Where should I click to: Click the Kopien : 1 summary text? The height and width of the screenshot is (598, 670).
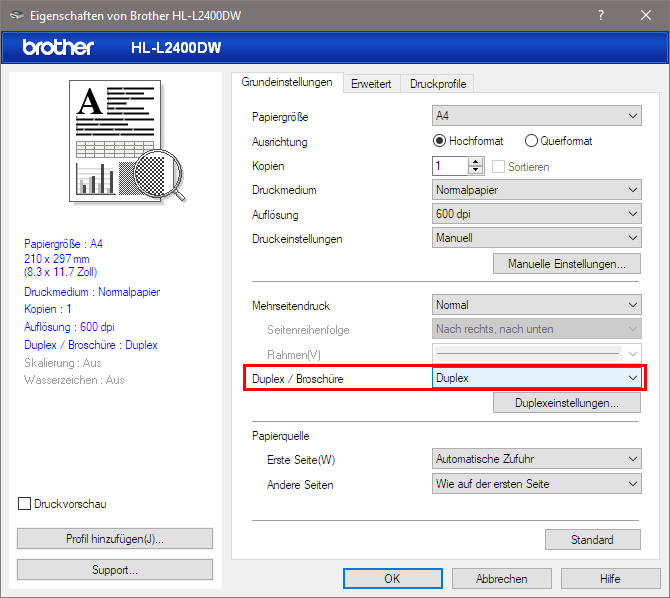[x=47, y=309]
